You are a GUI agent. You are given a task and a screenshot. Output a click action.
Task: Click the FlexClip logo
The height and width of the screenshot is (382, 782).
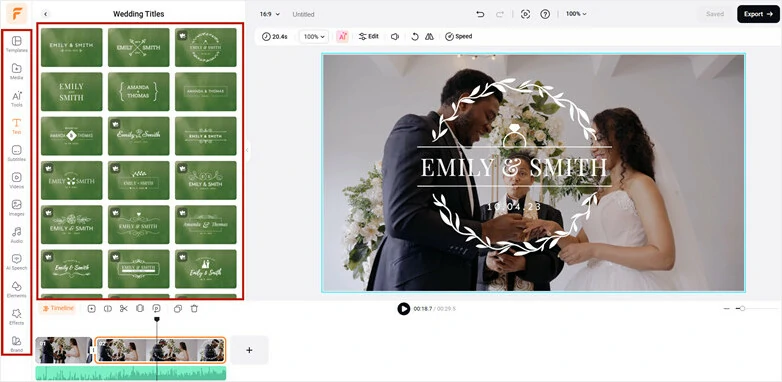click(x=16, y=13)
